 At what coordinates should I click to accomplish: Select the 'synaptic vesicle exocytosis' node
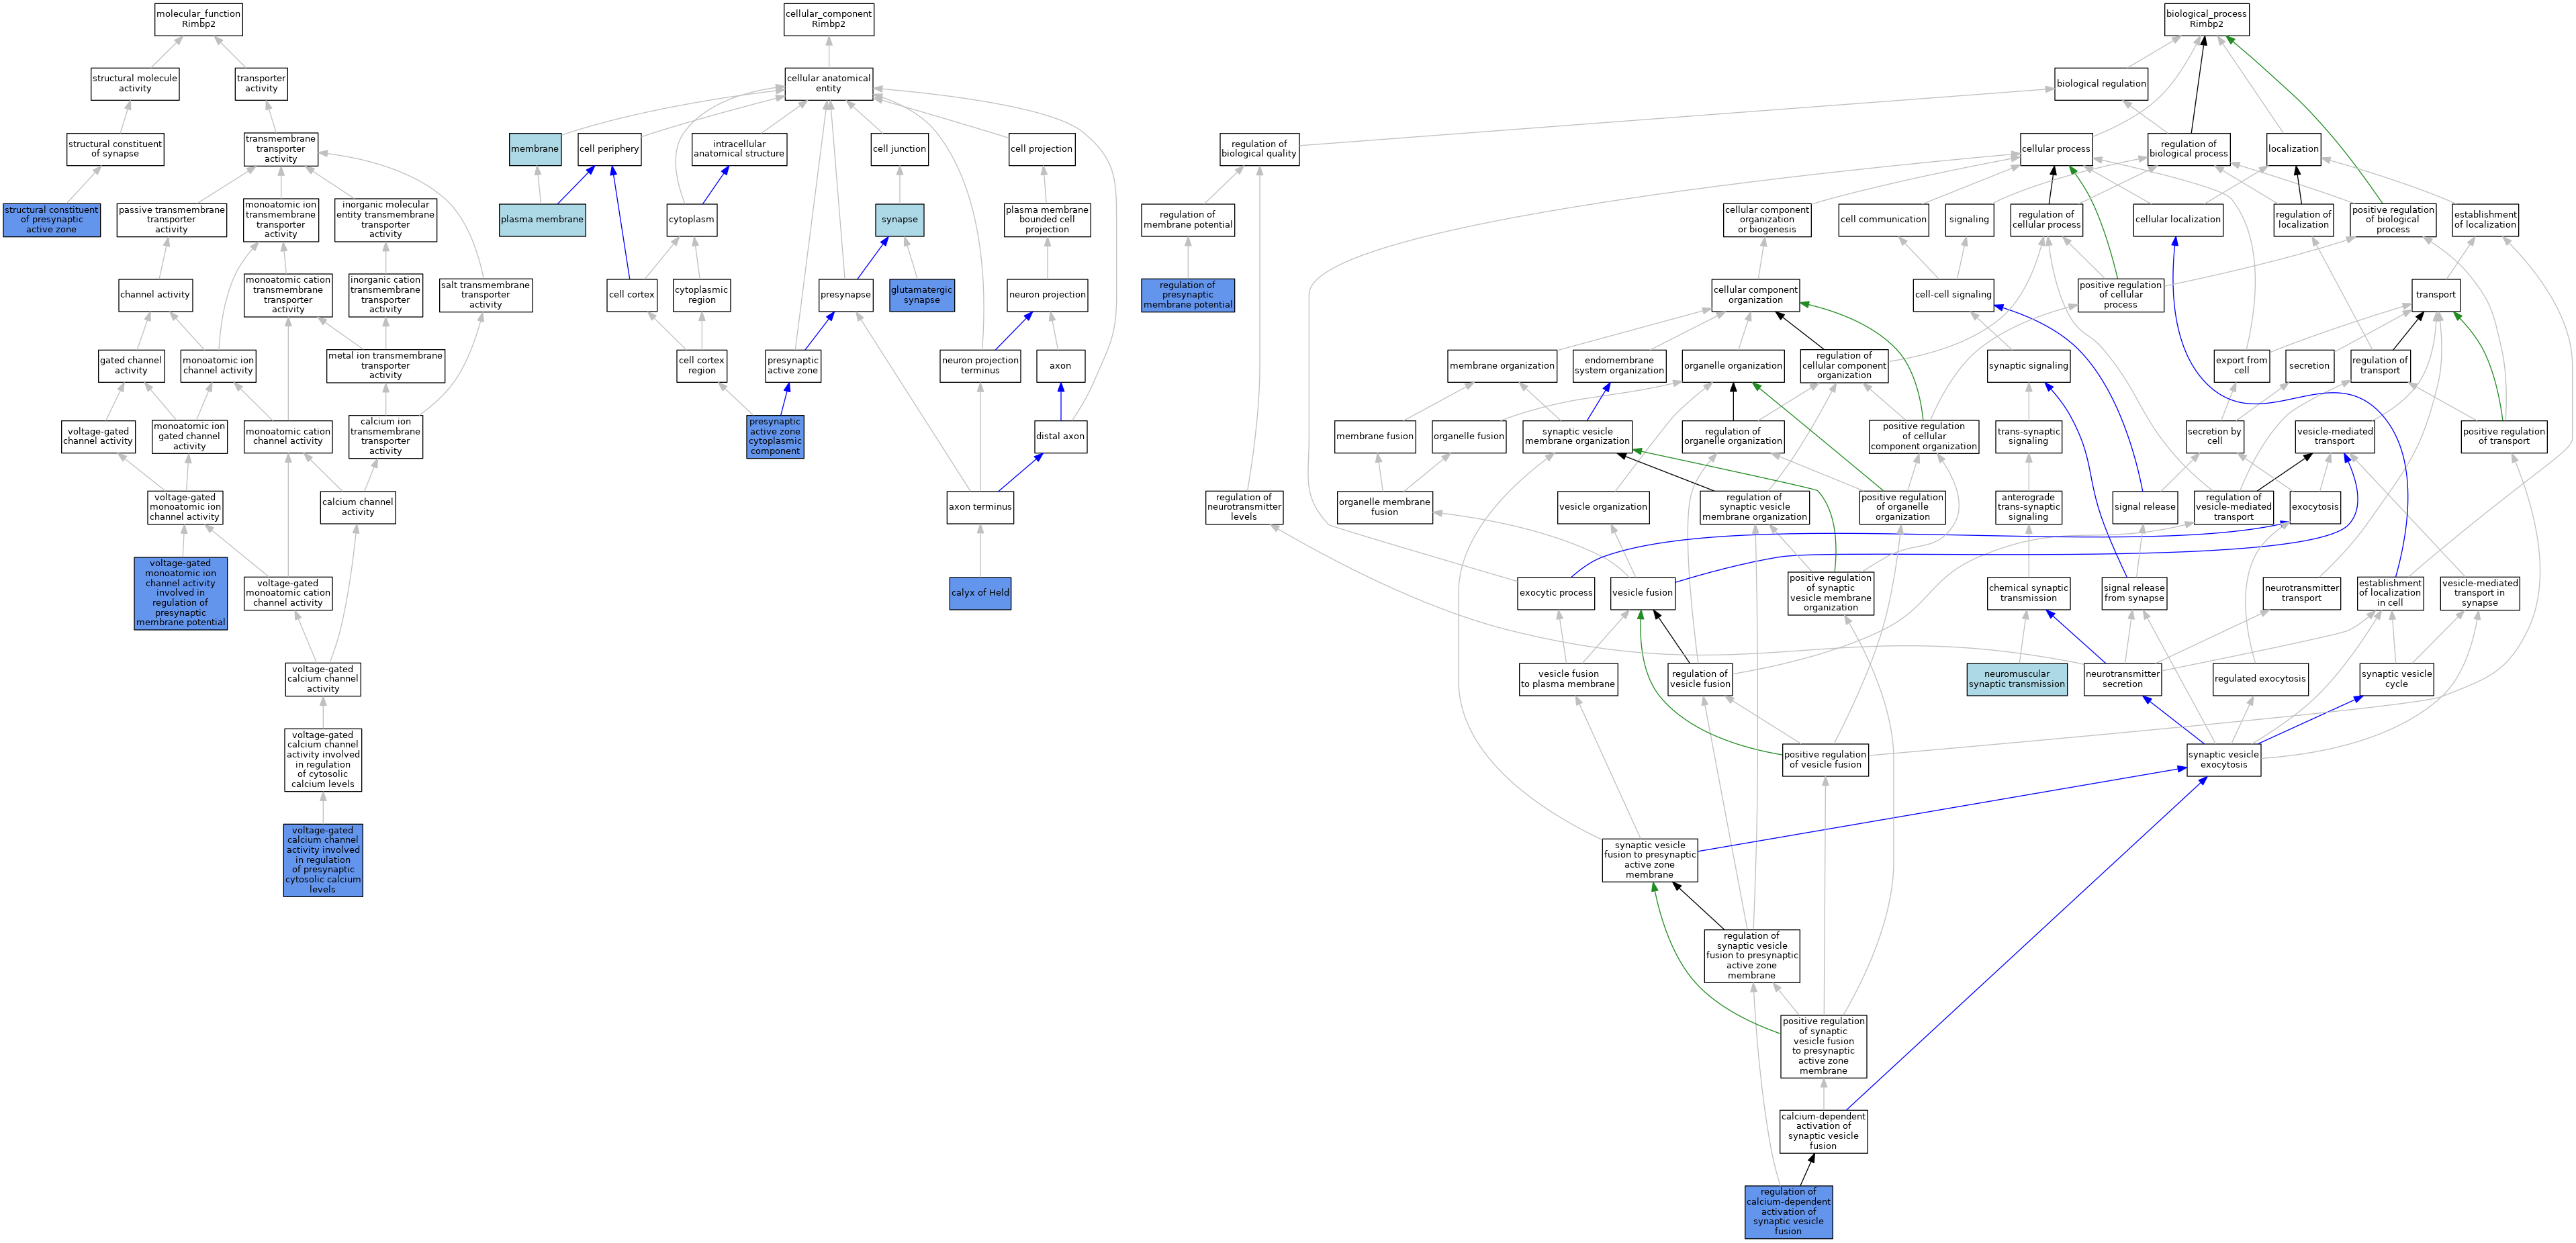point(2223,760)
